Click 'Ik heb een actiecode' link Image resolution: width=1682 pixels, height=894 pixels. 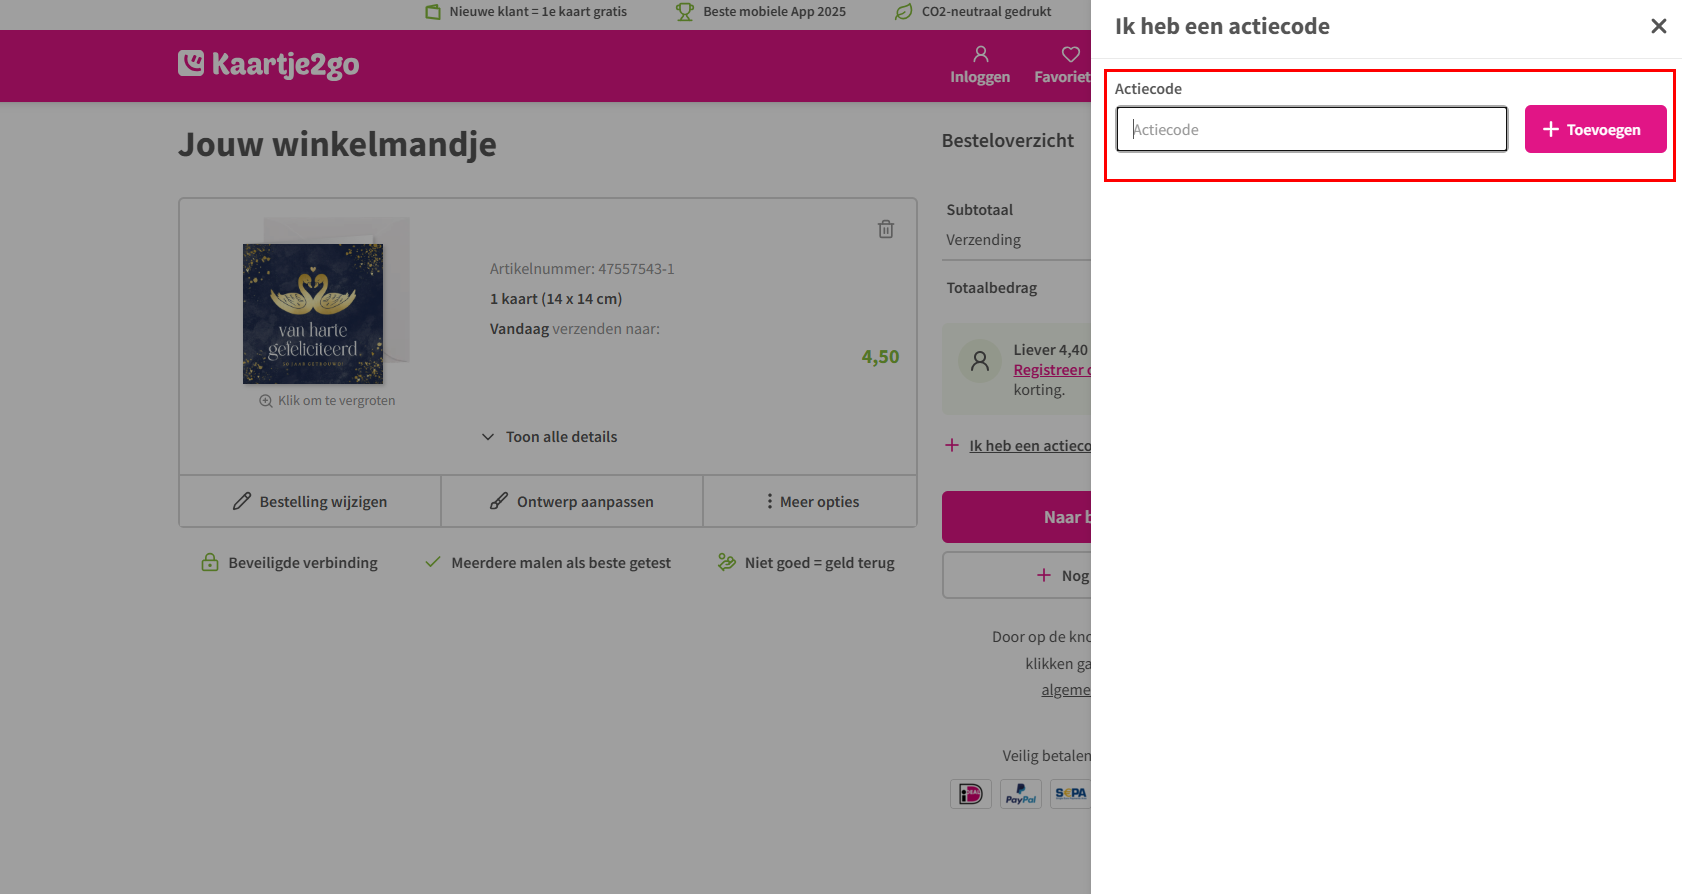[1029, 446]
